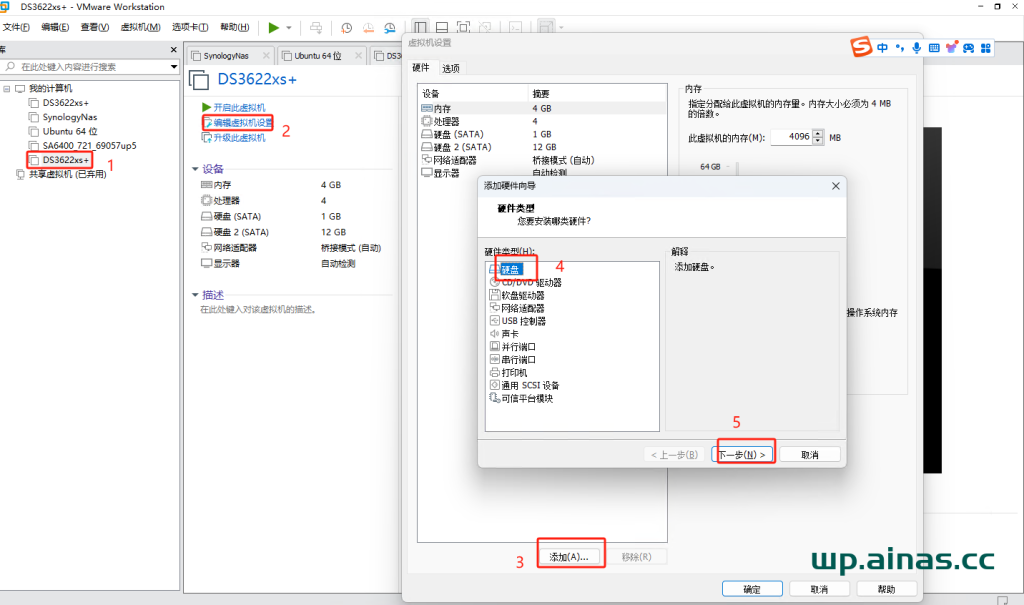This screenshot has width=1024, height=605.
Task: Switch to the 硬件 tab in settings
Action: 421,67
